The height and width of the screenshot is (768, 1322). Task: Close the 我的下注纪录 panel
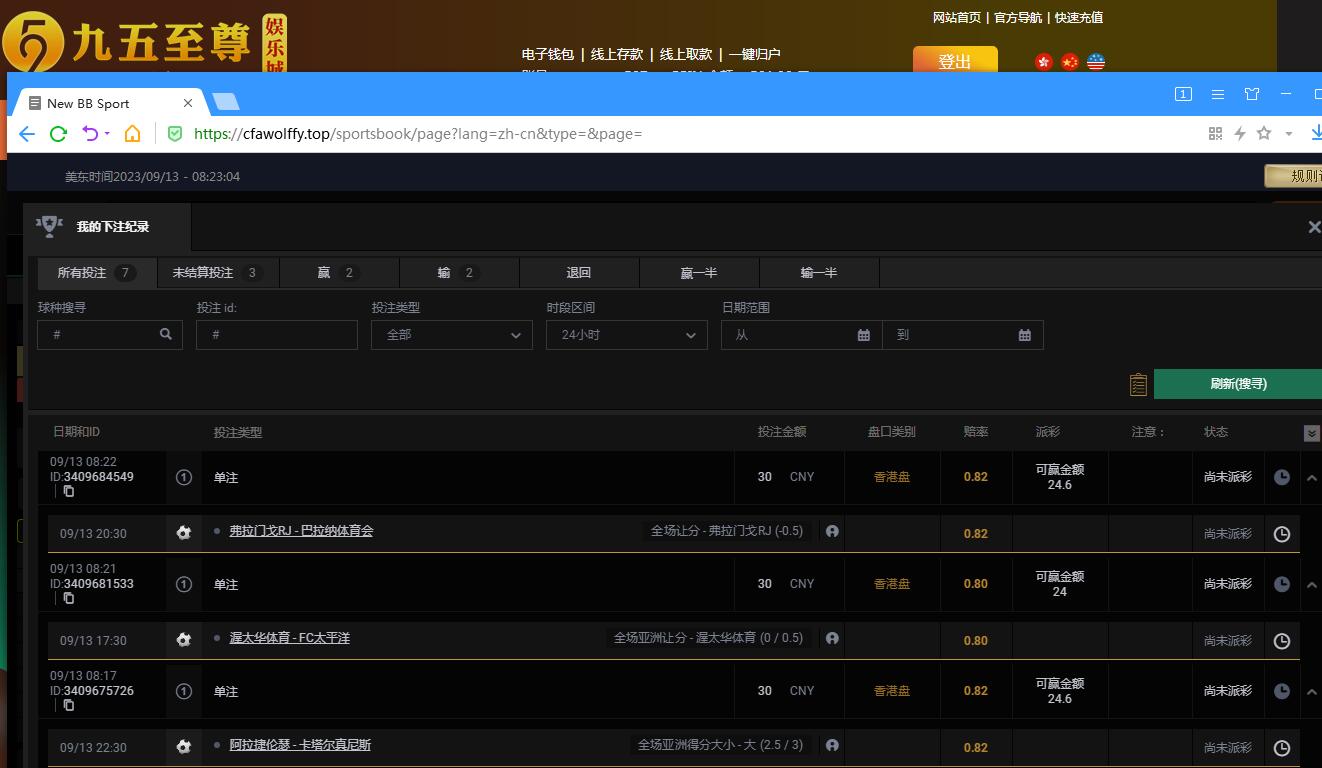point(1314,227)
